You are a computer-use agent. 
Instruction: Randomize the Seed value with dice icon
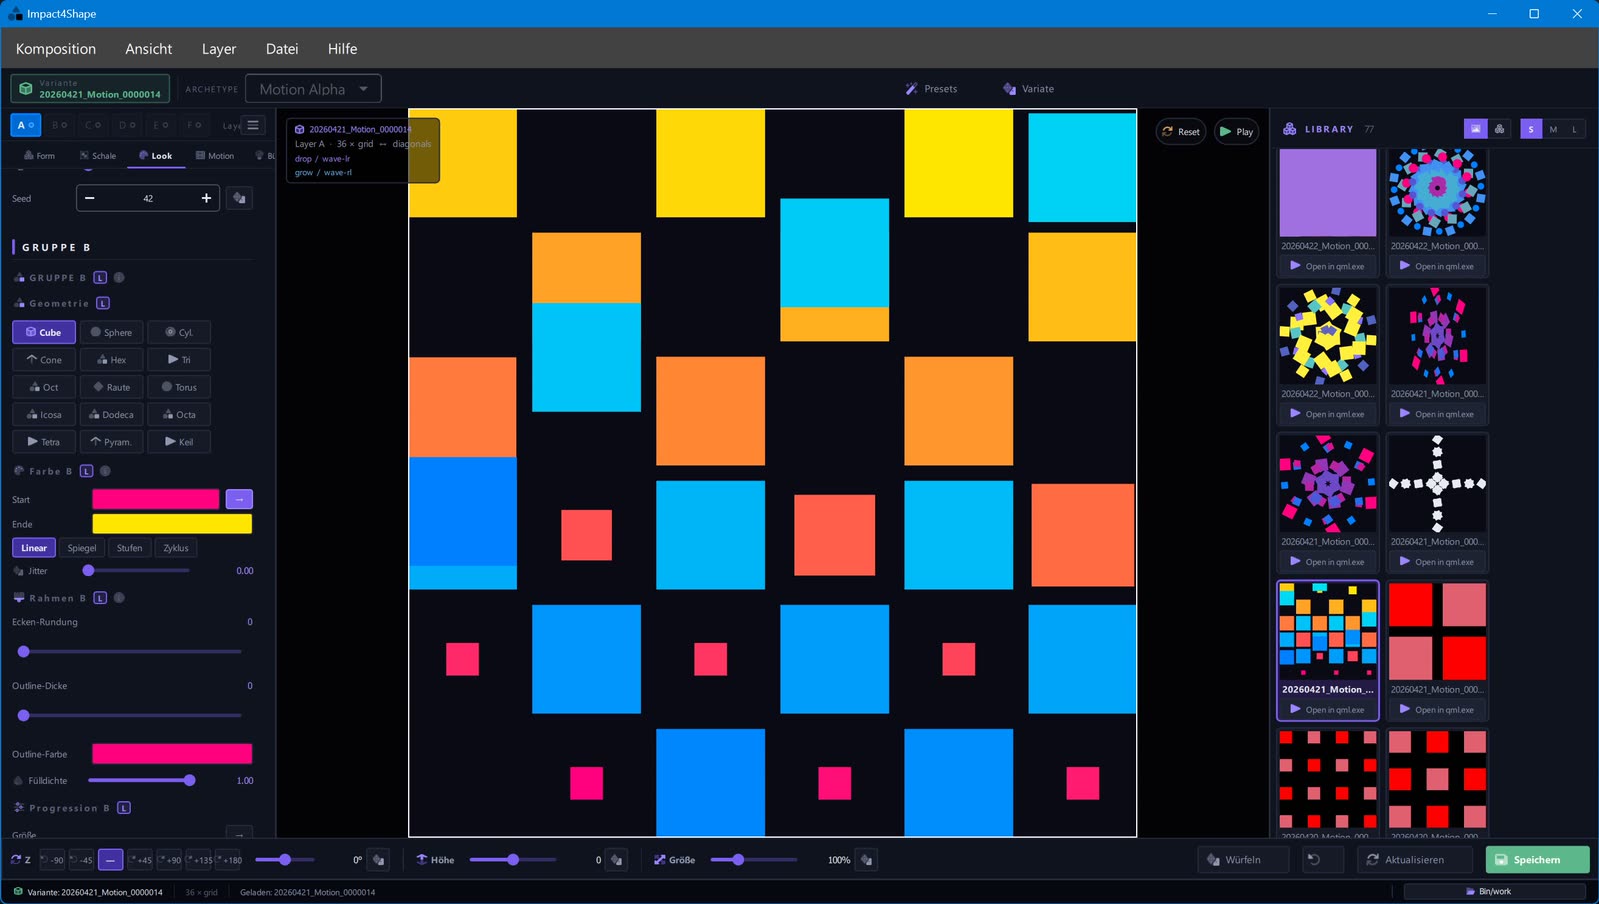239,198
